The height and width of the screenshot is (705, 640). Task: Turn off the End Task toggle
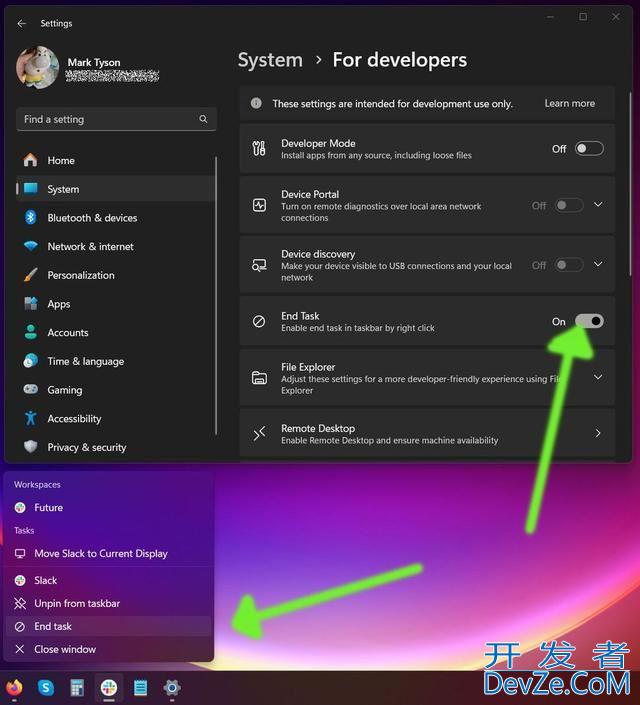coord(589,321)
